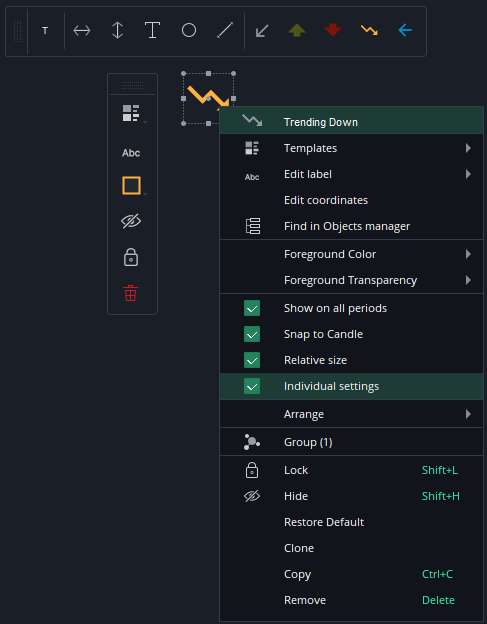Hide object via side panel eye icon
The width and height of the screenshot is (487, 624).
coord(131,221)
